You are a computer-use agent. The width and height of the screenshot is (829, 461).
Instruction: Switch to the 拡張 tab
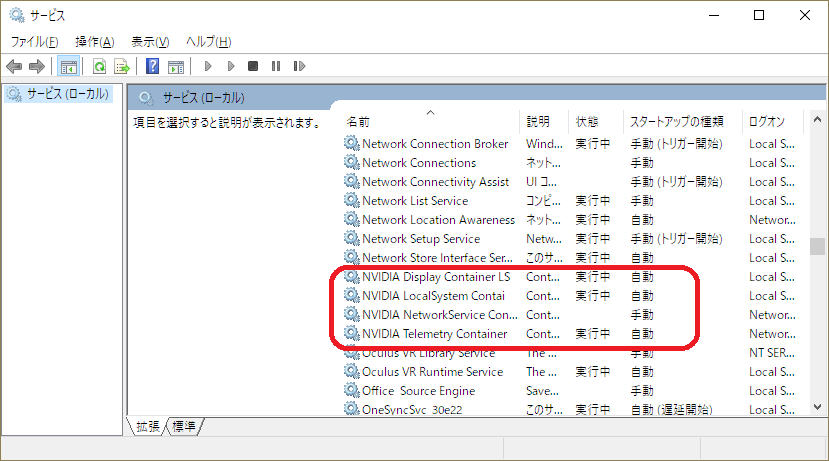click(149, 427)
